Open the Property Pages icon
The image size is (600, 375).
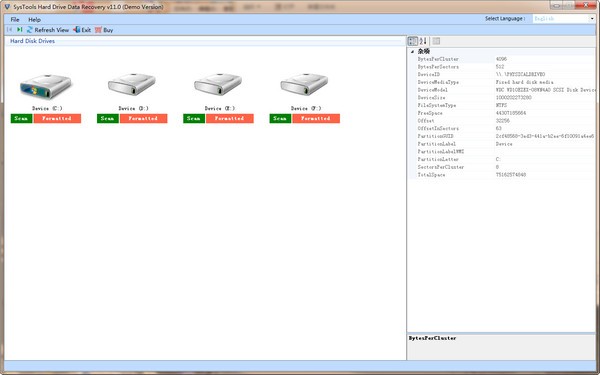tap(436, 41)
